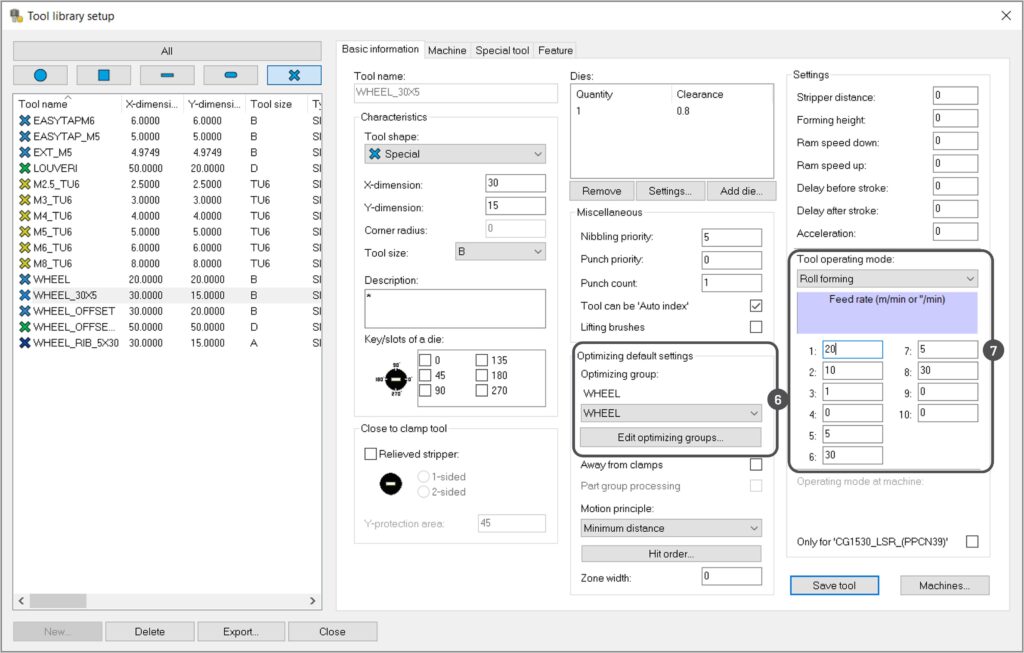Check the Relieved stripper checkbox
Viewport: 1024px width, 653px height.
coord(371,454)
